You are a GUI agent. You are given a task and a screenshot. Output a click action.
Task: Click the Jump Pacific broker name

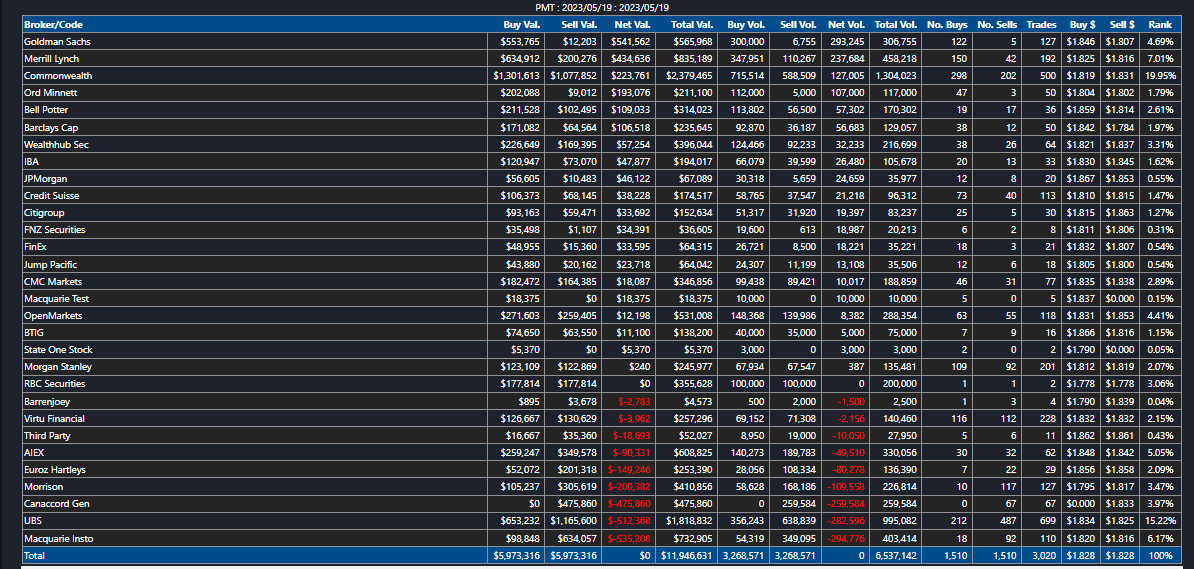coord(51,264)
